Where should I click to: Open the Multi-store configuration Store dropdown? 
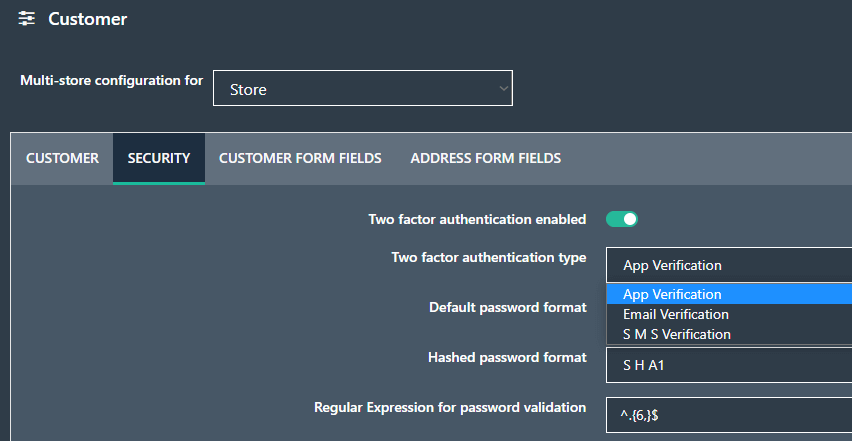(x=362, y=89)
